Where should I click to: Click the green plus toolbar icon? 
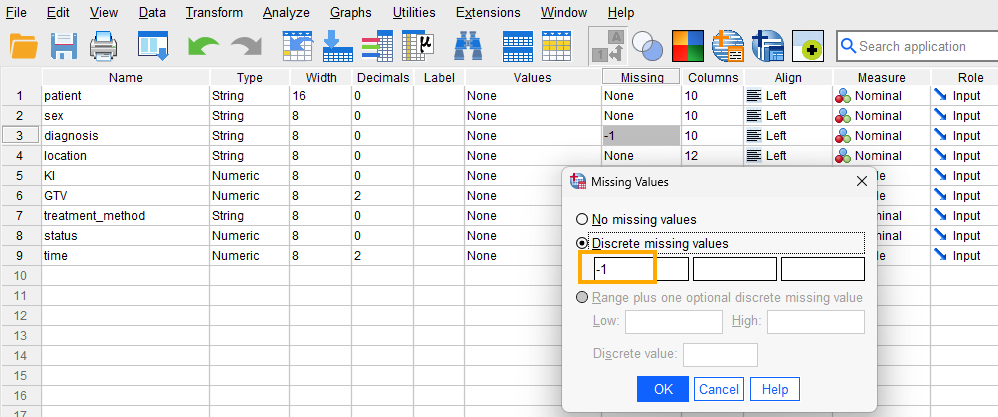click(x=808, y=46)
